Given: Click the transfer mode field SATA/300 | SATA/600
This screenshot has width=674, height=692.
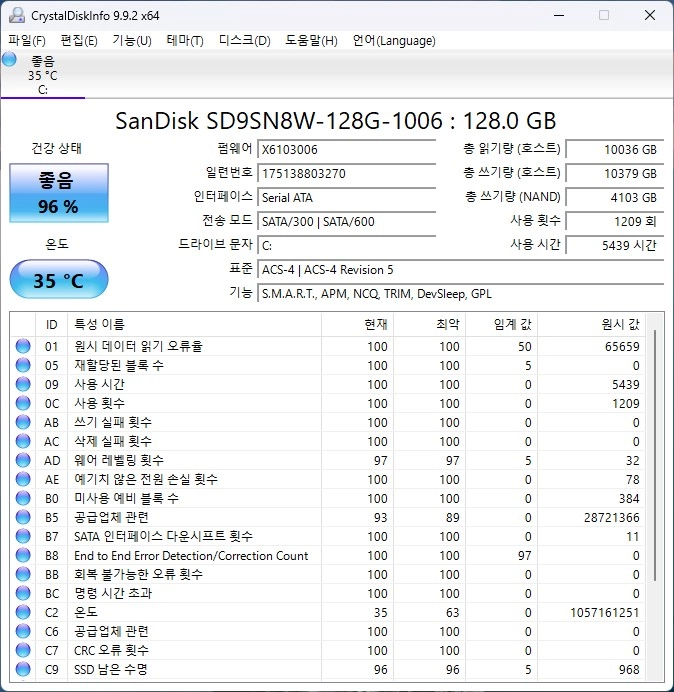Looking at the screenshot, I should [346, 221].
